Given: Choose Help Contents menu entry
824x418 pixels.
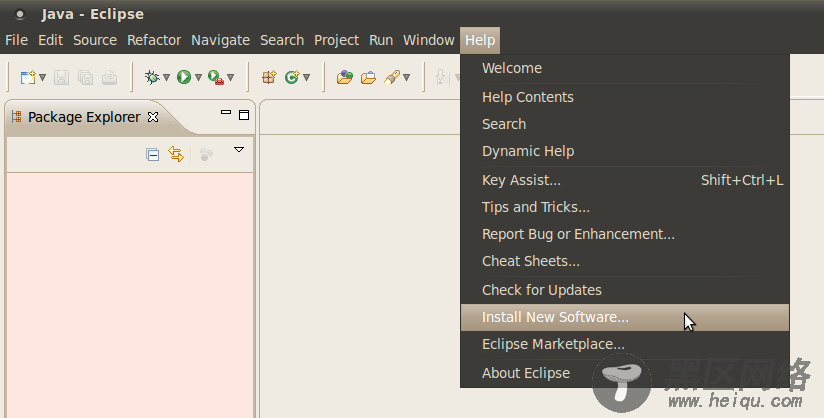Looking at the screenshot, I should [625, 97].
